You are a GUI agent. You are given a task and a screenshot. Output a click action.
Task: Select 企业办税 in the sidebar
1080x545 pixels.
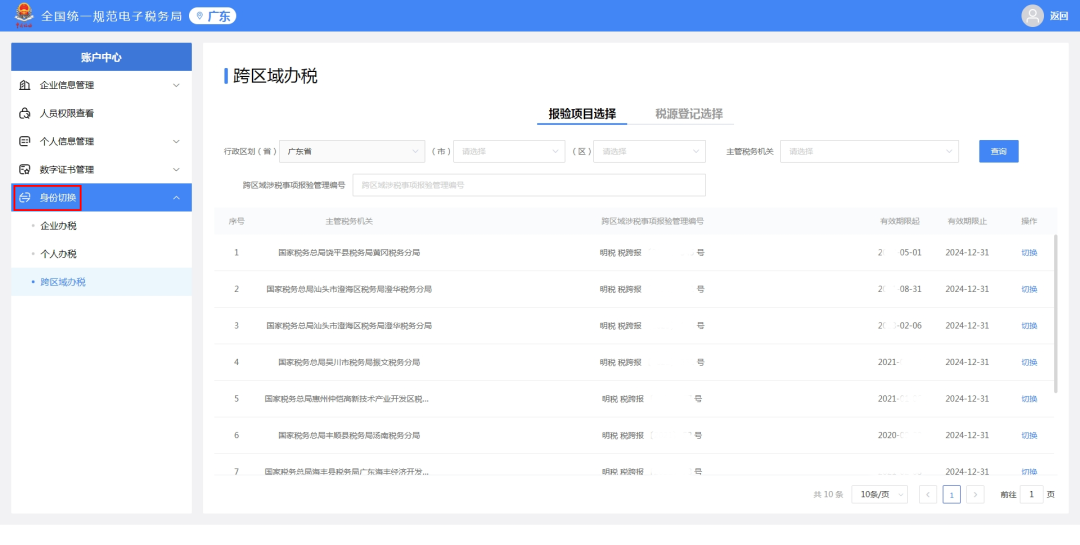[59, 226]
